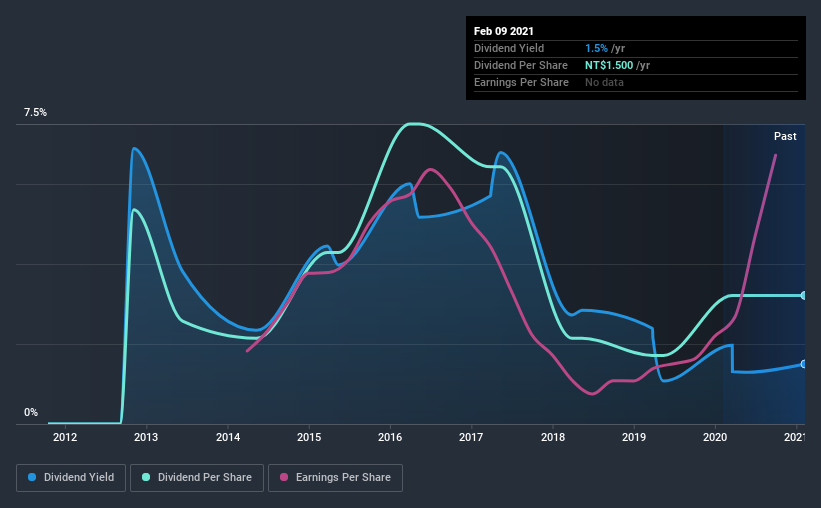Toggle the Dividend Per Share legend button

click(x=197, y=478)
